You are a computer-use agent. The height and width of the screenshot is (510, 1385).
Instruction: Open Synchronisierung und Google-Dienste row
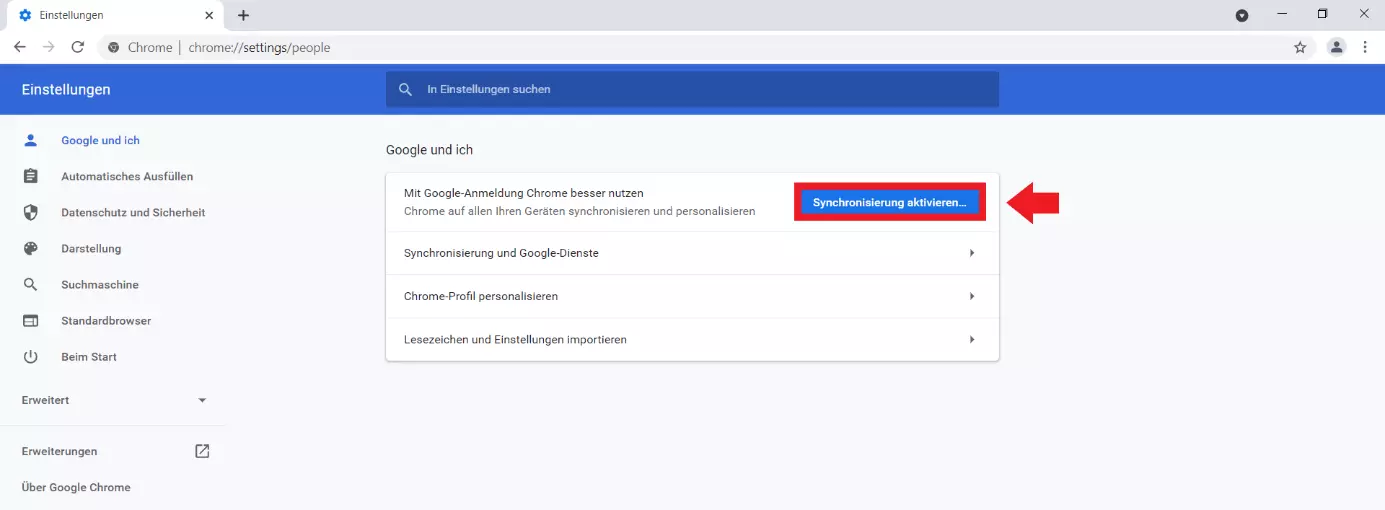692,253
